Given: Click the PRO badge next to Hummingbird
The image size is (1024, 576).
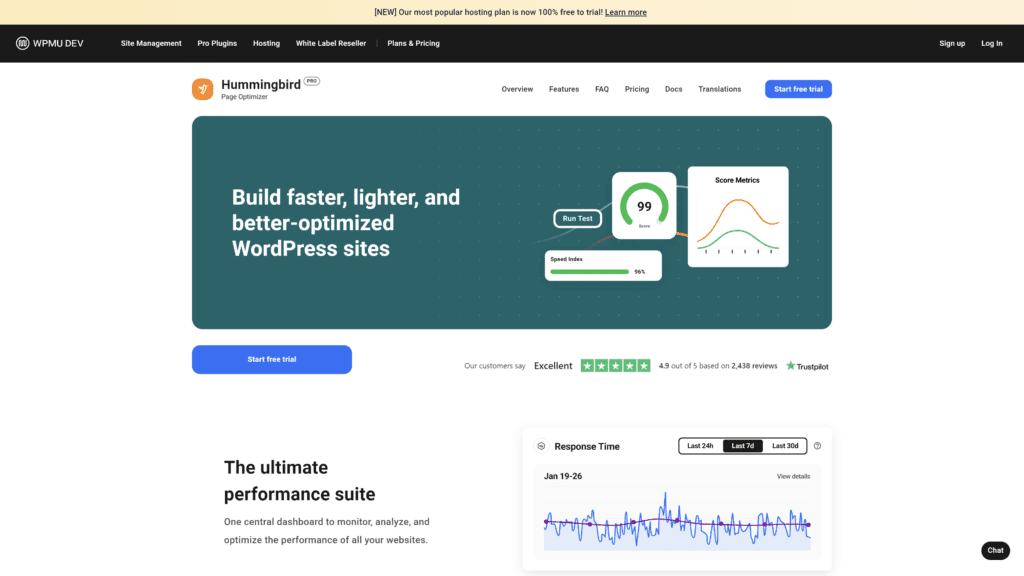Looking at the screenshot, I should [x=312, y=81].
